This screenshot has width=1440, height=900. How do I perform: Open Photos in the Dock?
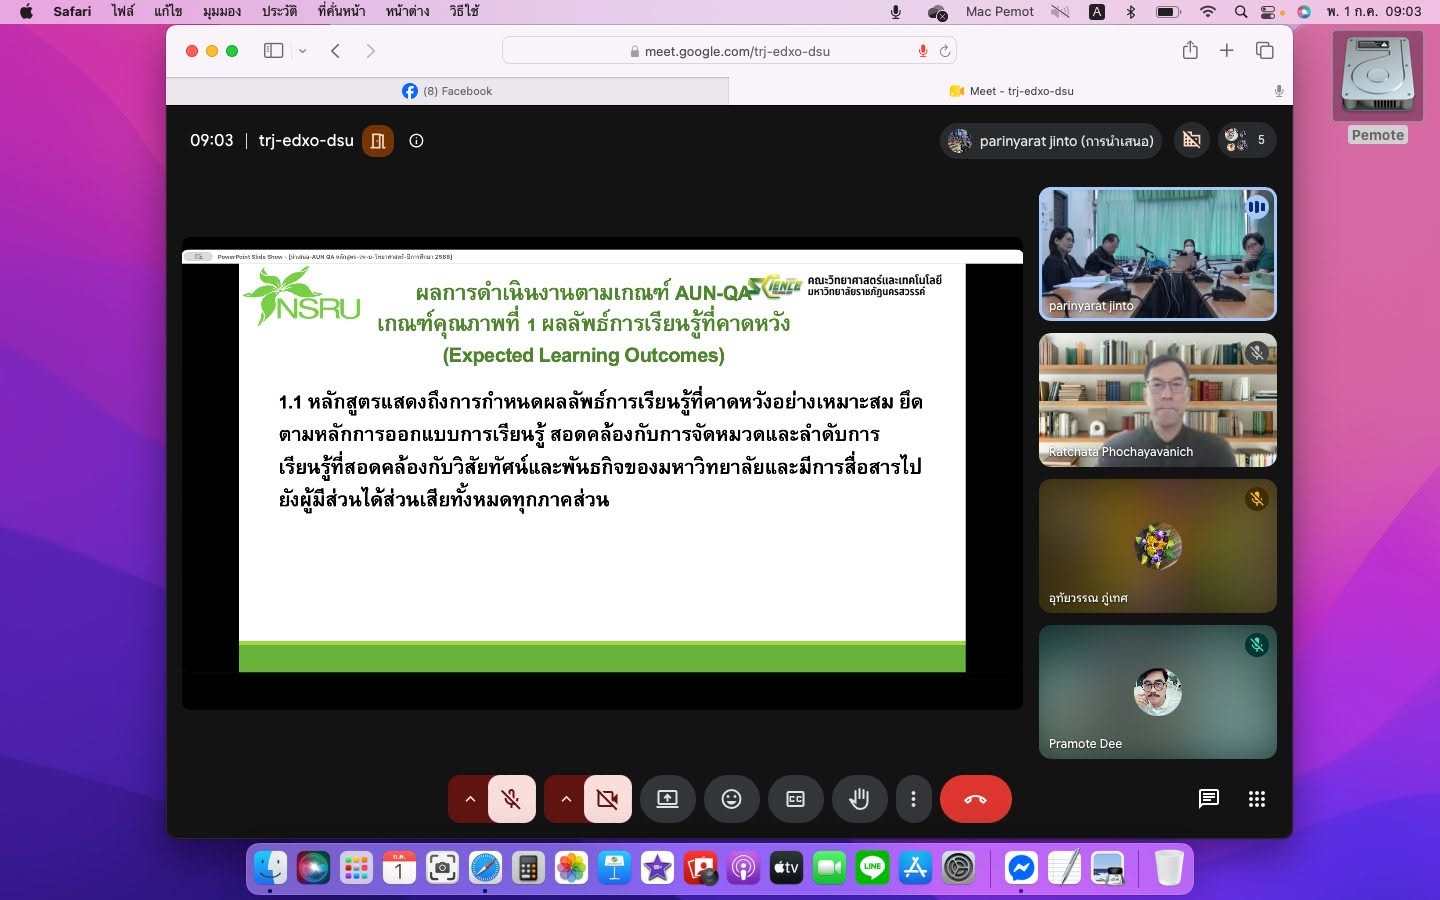pos(571,867)
